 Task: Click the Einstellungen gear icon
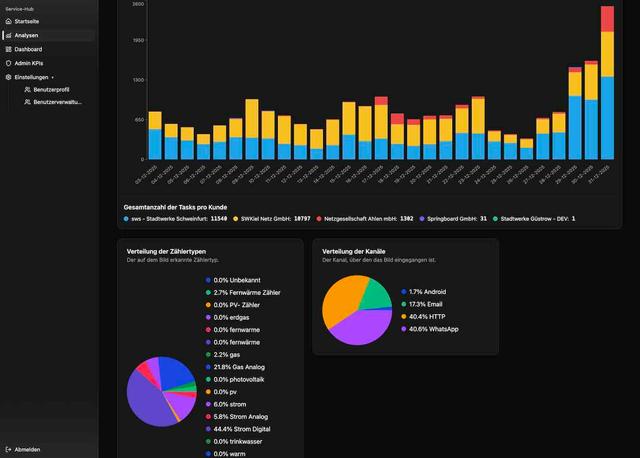(9, 77)
